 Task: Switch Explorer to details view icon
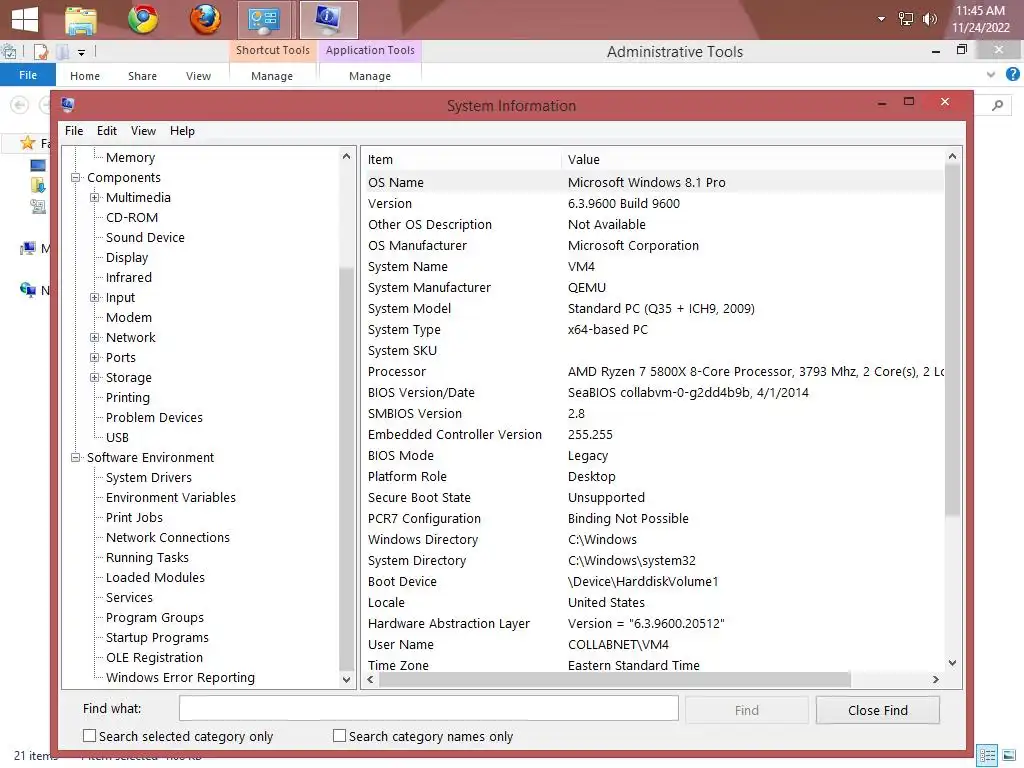987,756
